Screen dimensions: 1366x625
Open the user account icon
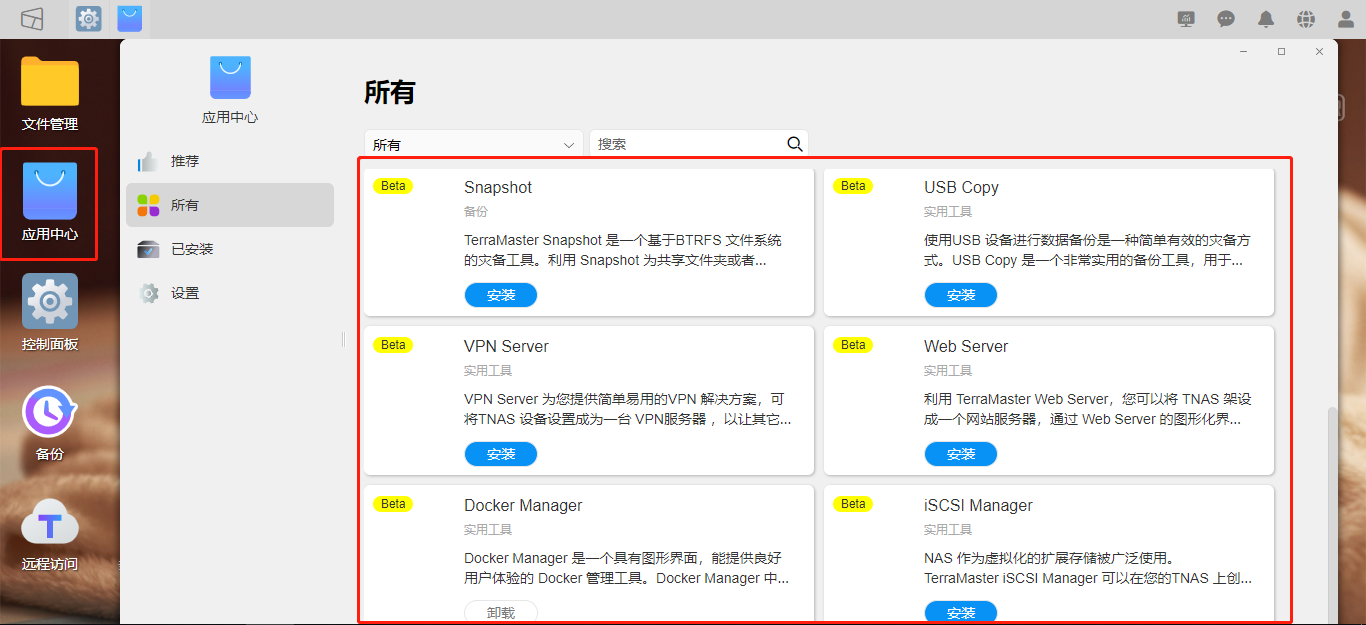1346,19
